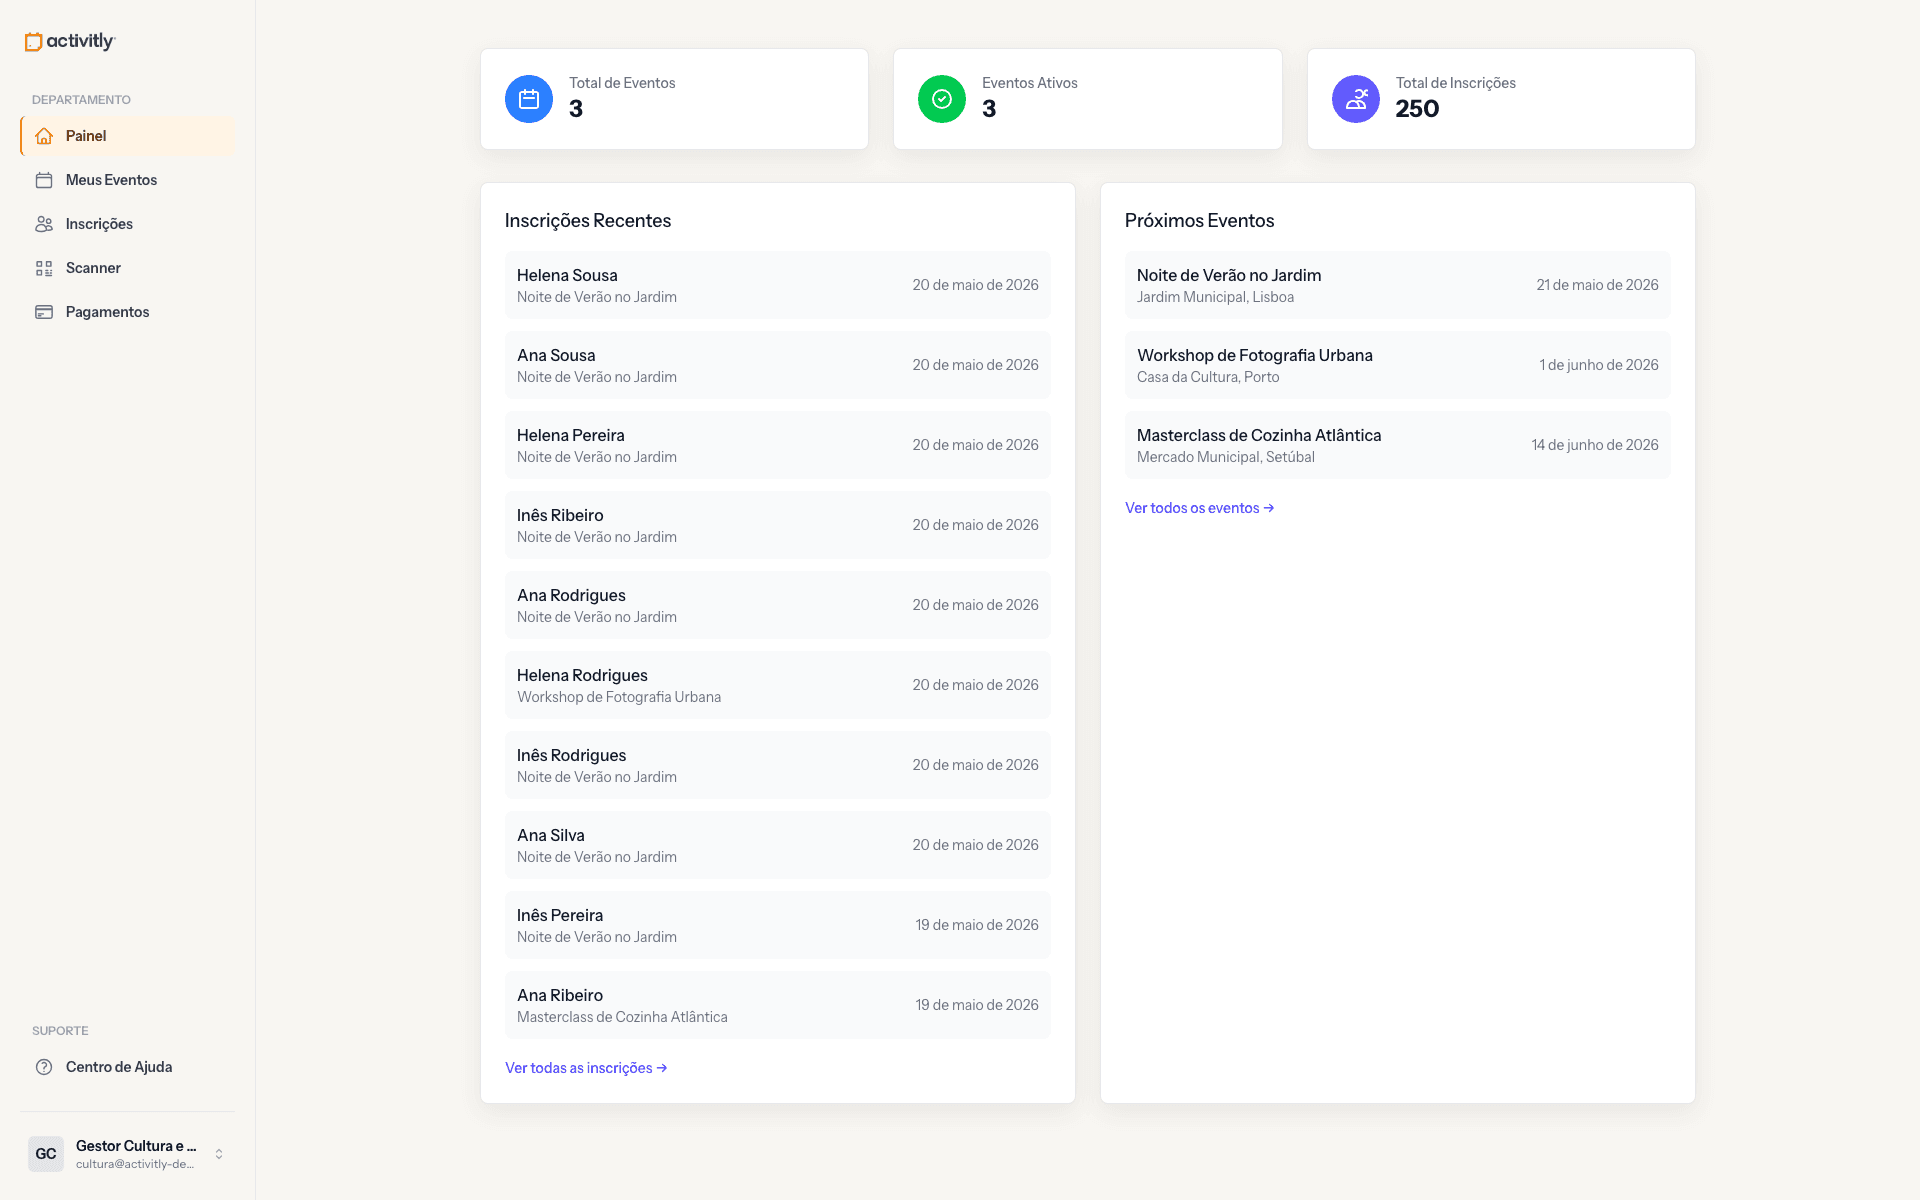Follow the Ver todos os eventos link
This screenshot has width=1920, height=1200.
(x=1200, y=508)
